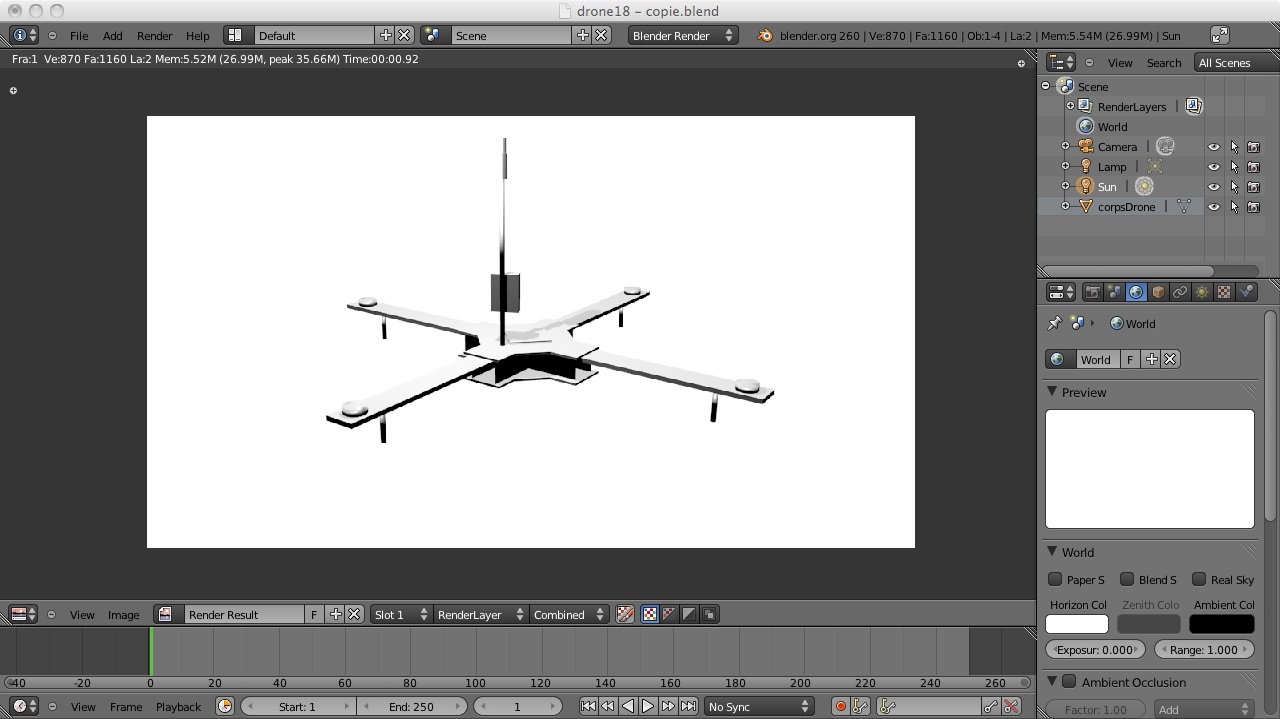Open the File menu
The image size is (1280, 719).
79,35
